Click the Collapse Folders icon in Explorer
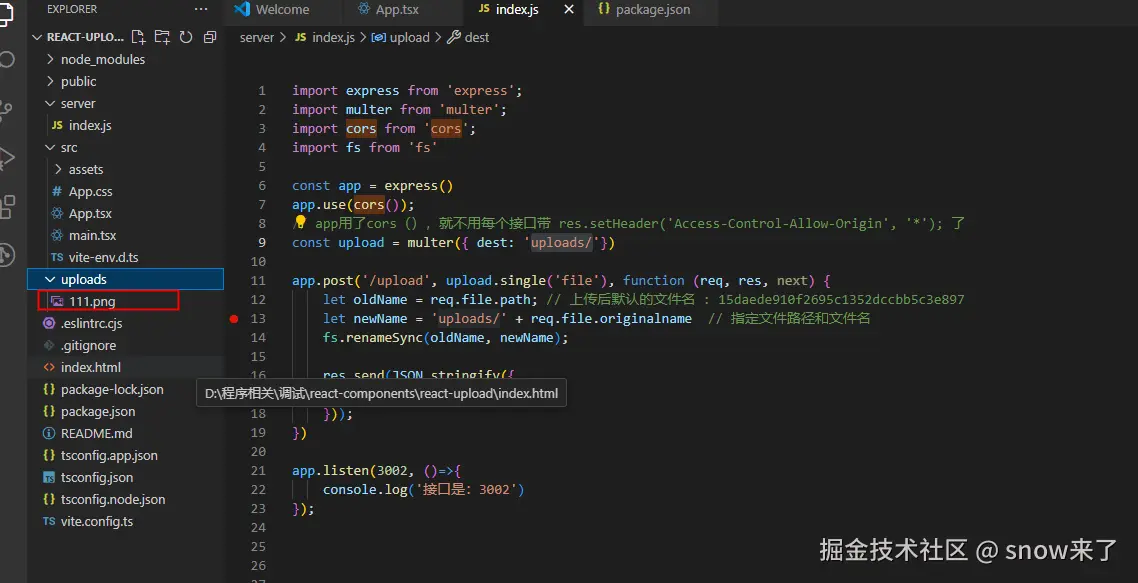1138x583 pixels. tap(210, 37)
